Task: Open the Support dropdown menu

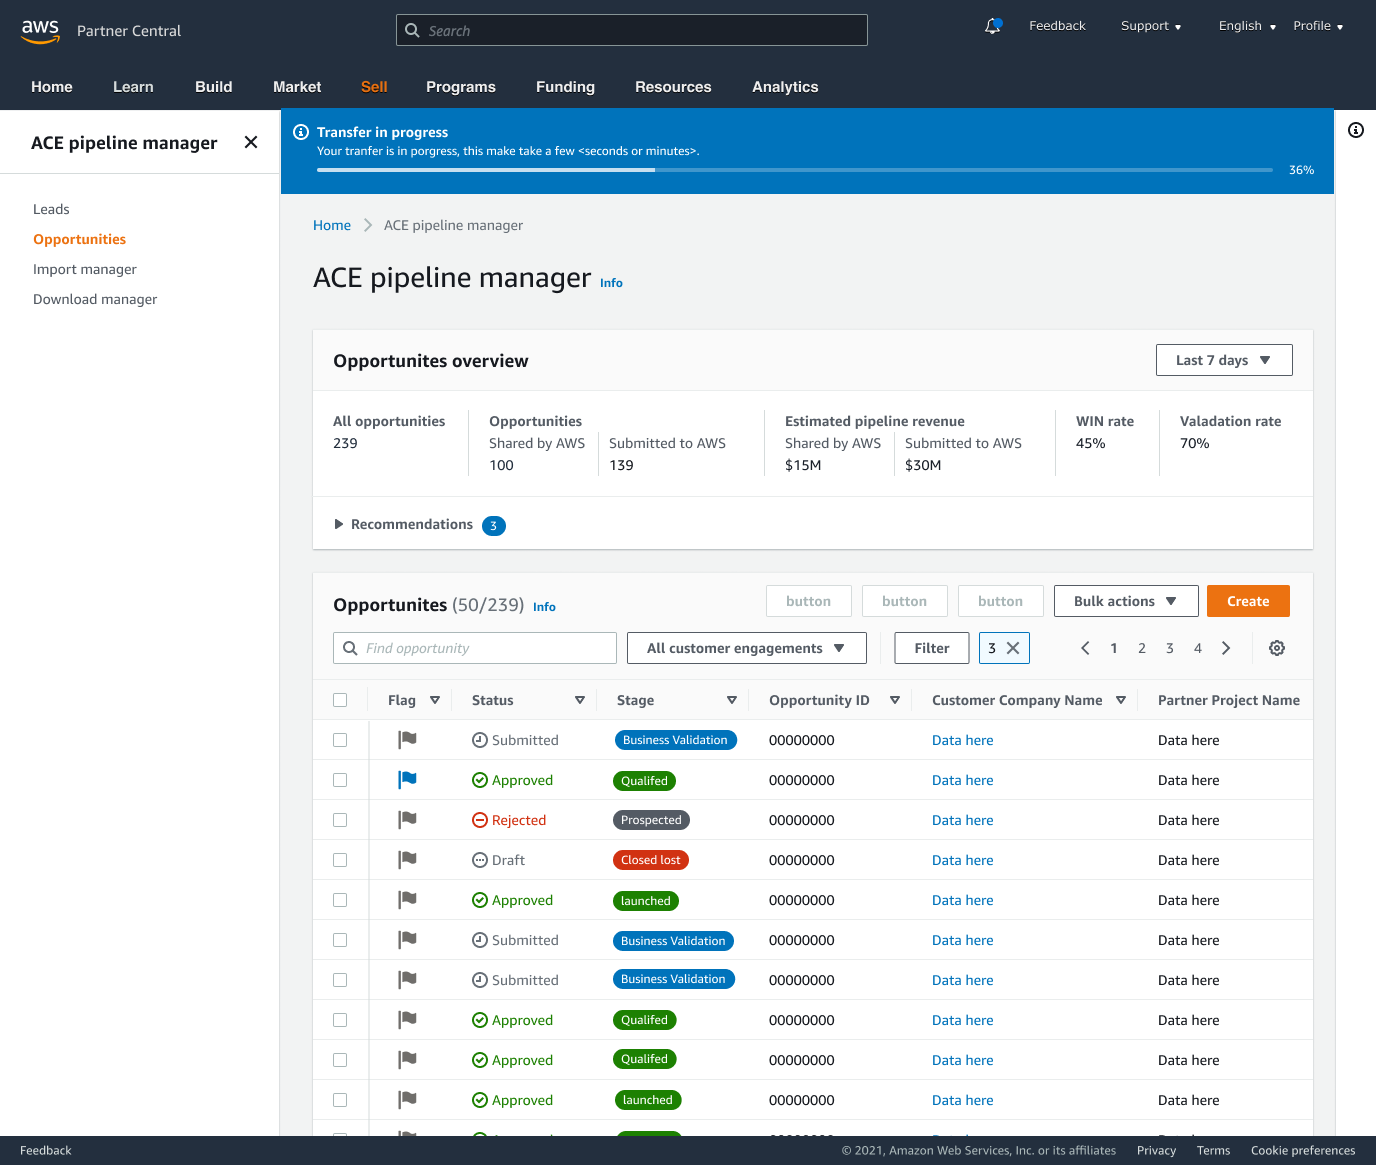Action: [1151, 26]
